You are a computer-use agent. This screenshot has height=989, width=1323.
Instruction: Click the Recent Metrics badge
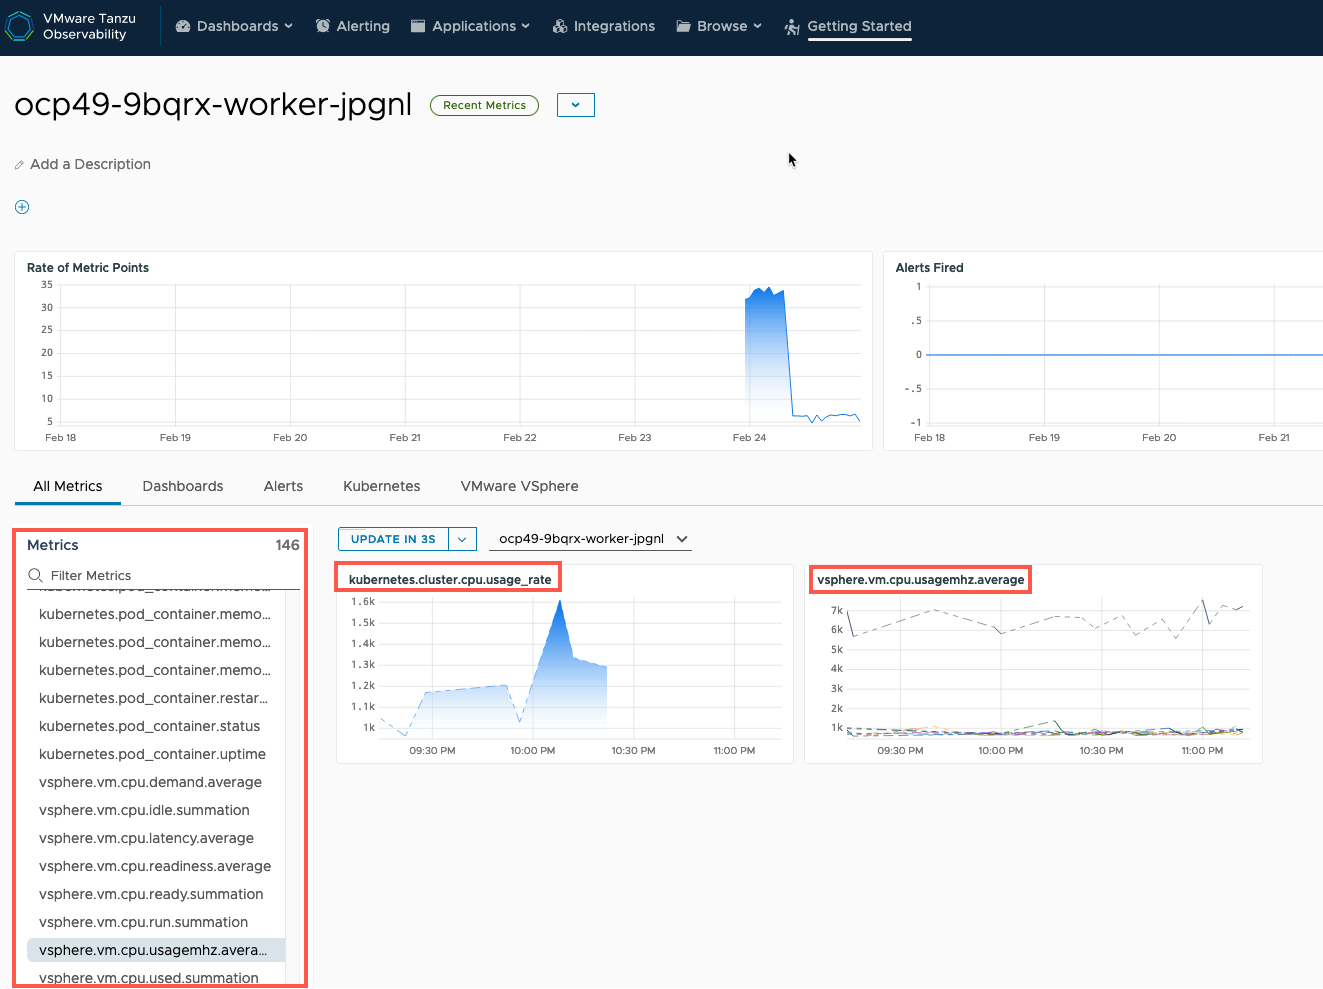coord(484,105)
